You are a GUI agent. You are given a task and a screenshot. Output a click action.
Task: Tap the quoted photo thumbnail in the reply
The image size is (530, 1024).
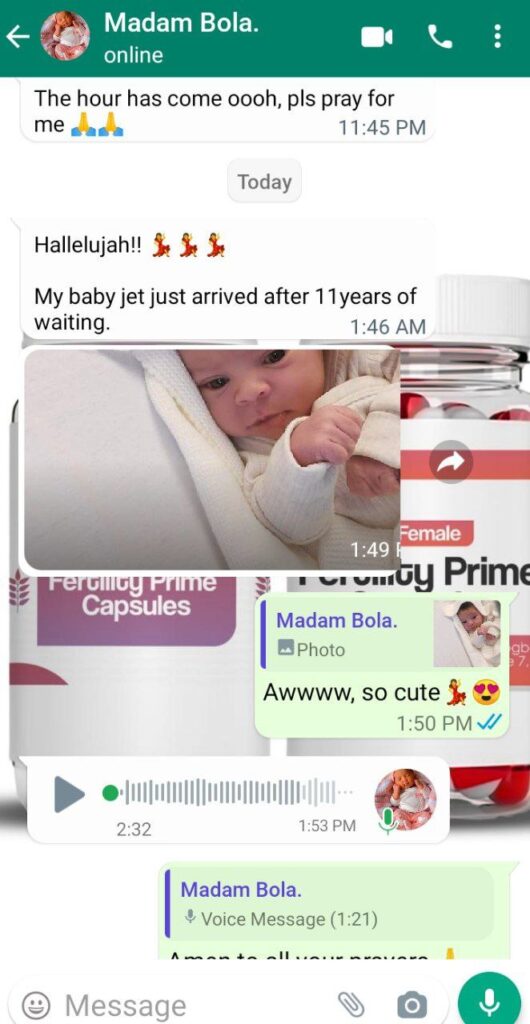[468, 633]
